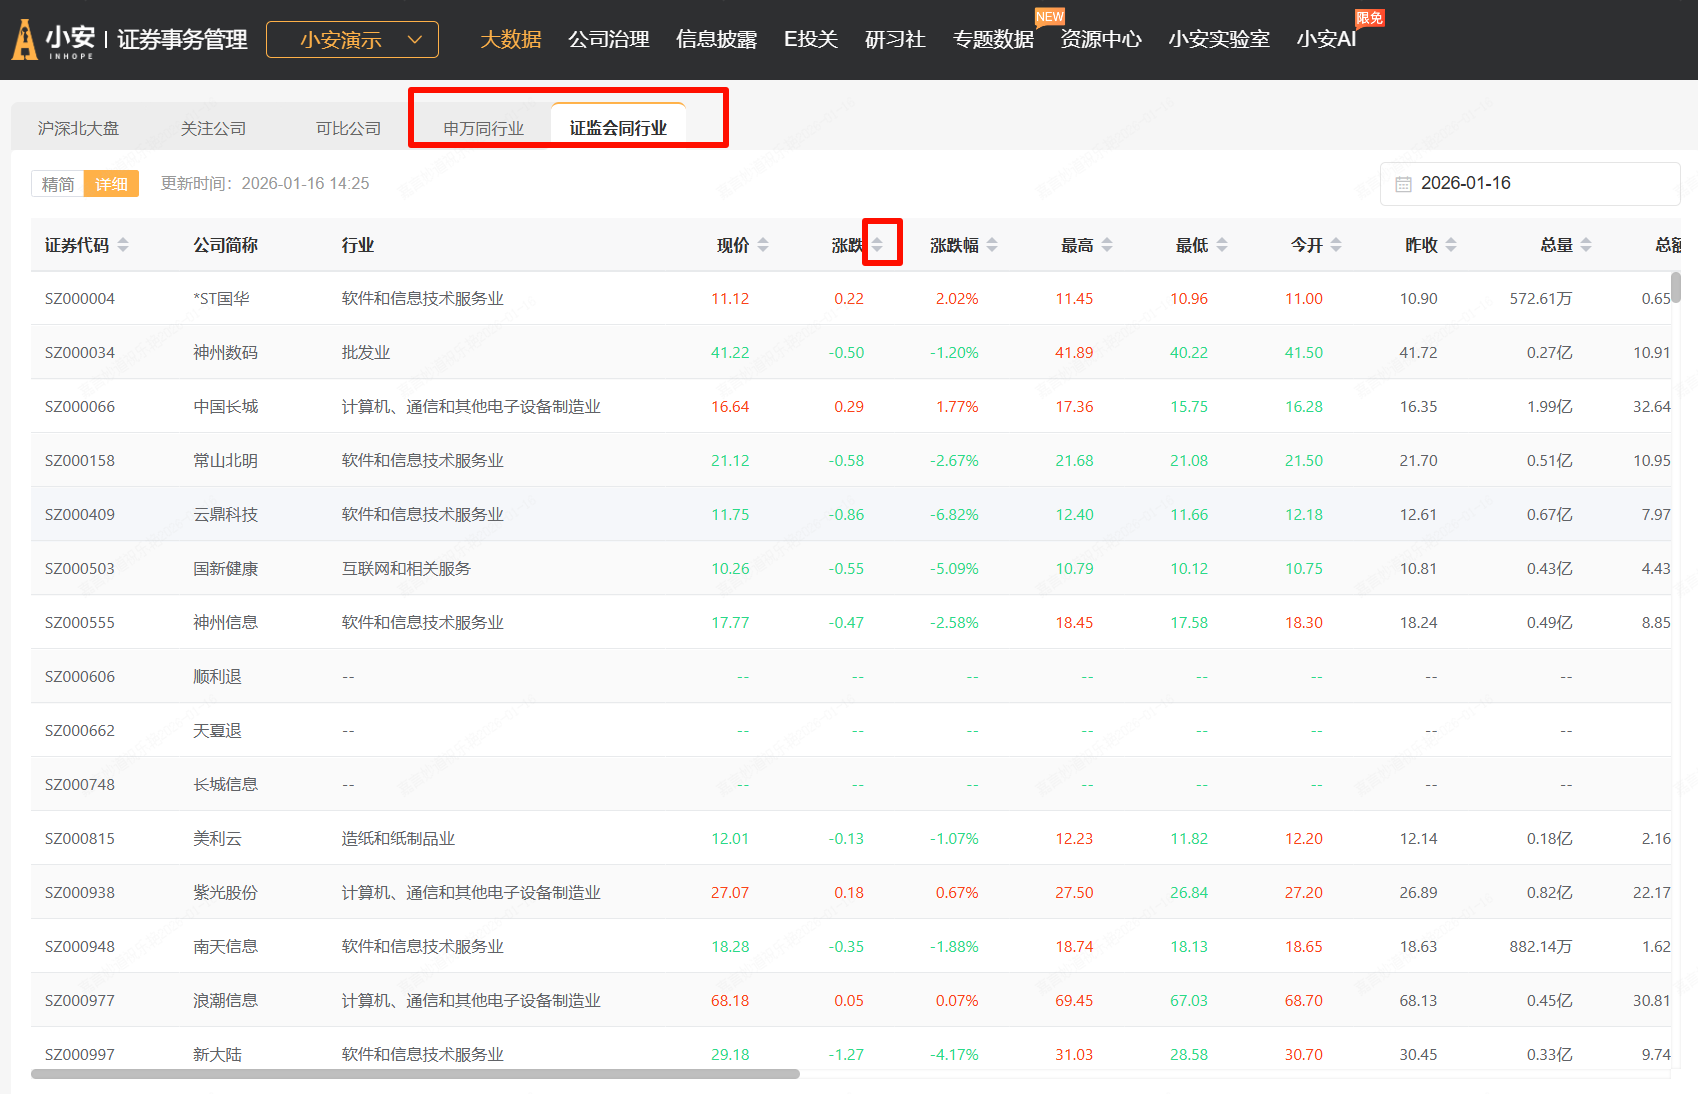
Task: Open the 可比公司 tab
Action: [348, 128]
